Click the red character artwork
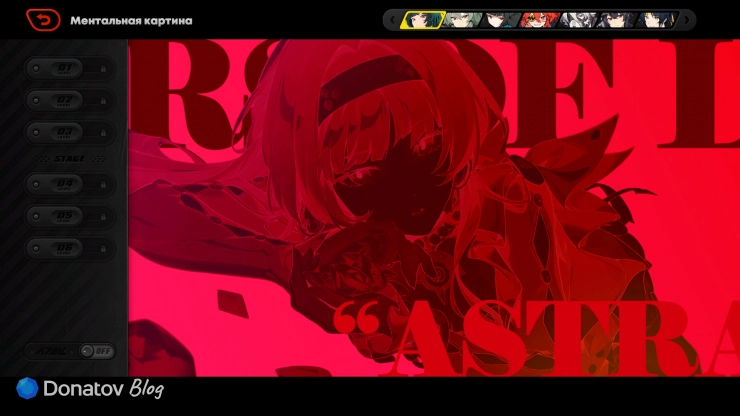The height and width of the screenshot is (416, 740). point(434,208)
